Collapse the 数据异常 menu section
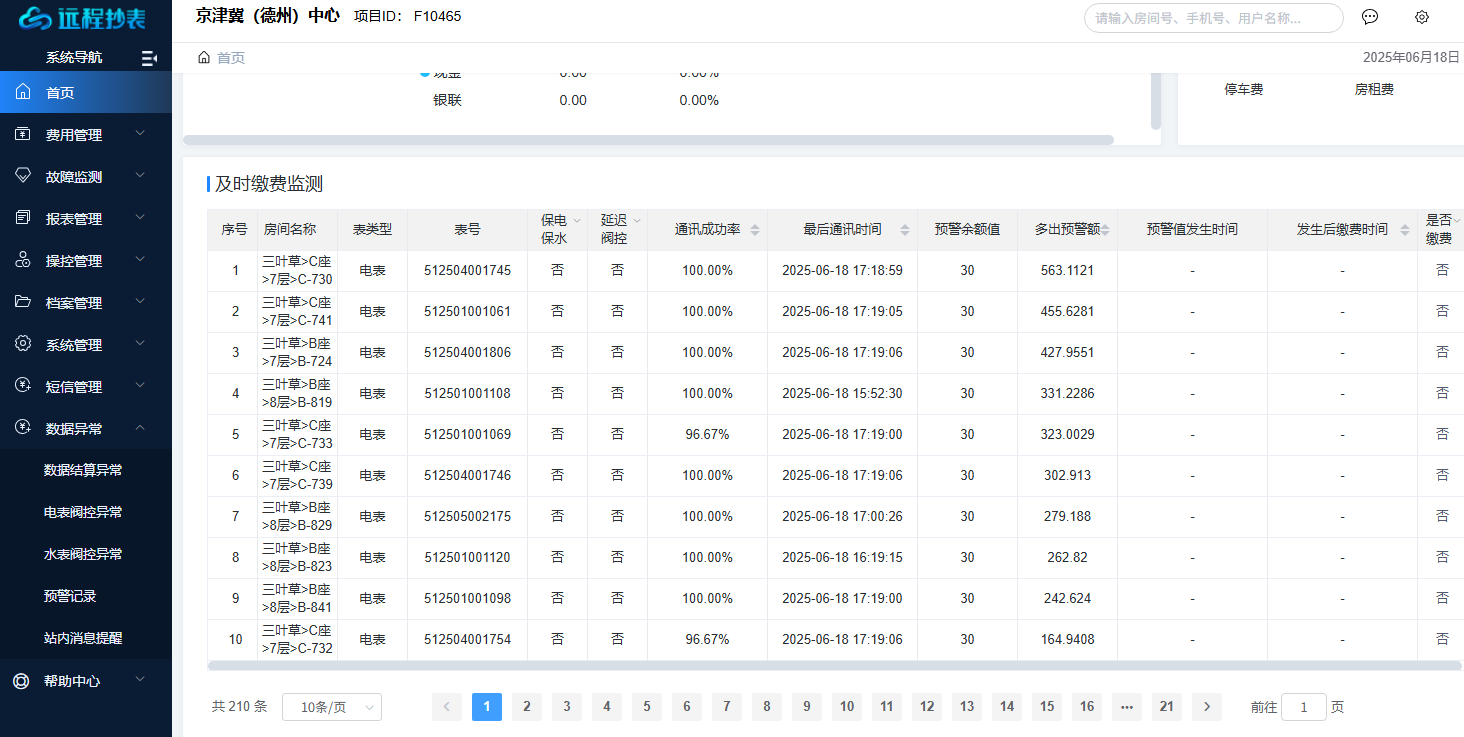The width and height of the screenshot is (1464, 737). coord(140,428)
